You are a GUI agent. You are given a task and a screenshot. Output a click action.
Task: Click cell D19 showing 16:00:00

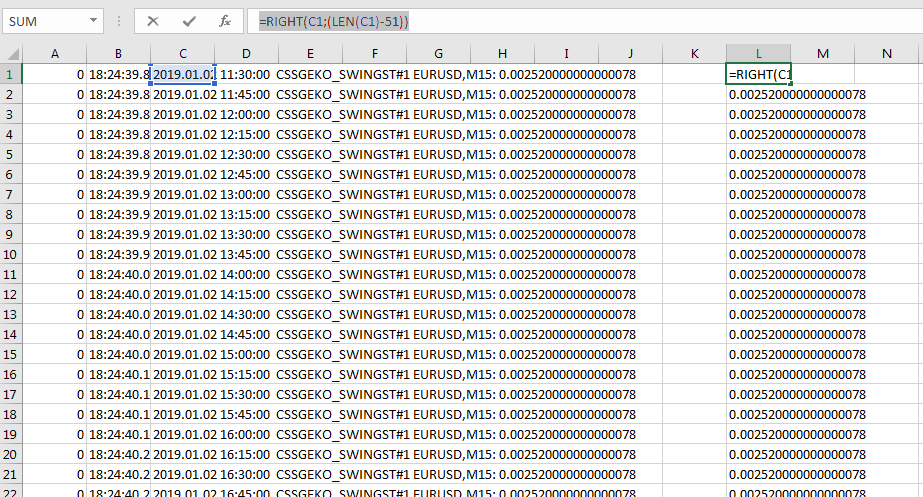tap(246, 435)
